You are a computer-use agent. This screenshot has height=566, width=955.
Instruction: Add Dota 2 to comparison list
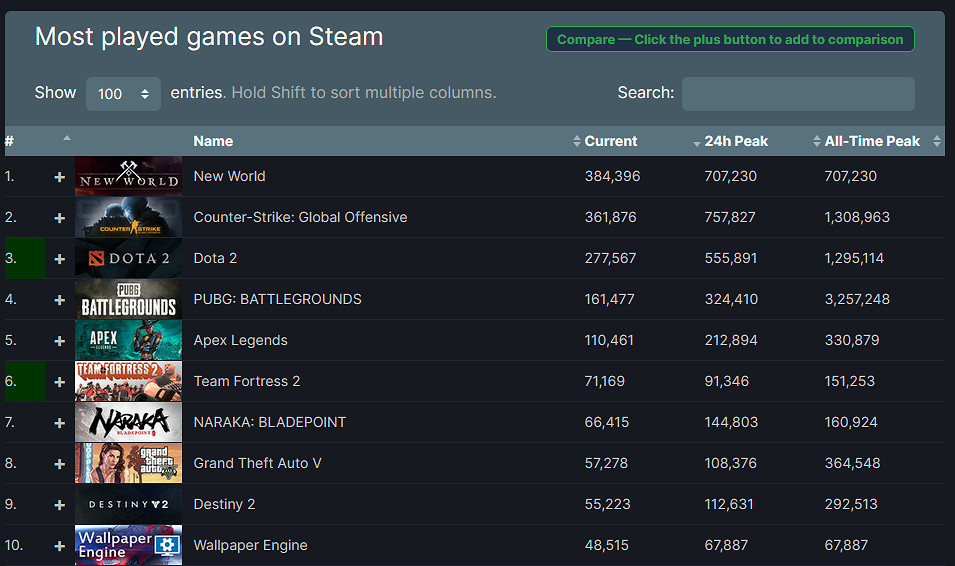(x=59, y=259)
